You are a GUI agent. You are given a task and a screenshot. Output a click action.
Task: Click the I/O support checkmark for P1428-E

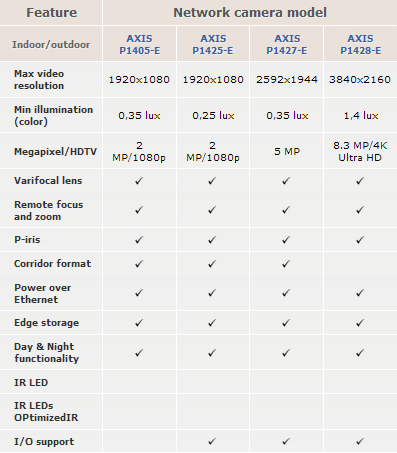tap(360, 442)
